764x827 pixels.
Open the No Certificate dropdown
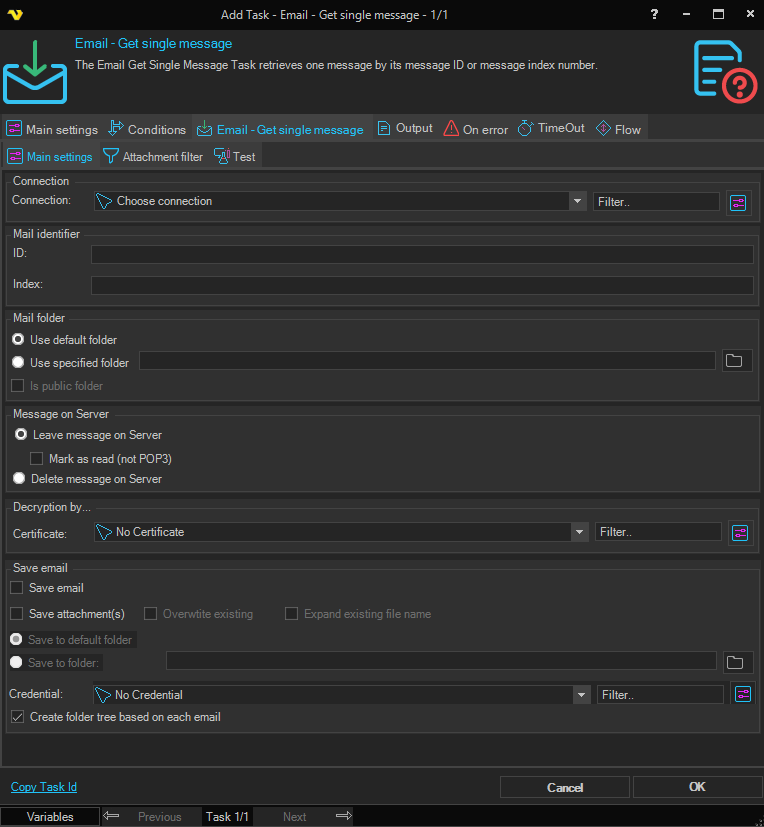point(578,532)
